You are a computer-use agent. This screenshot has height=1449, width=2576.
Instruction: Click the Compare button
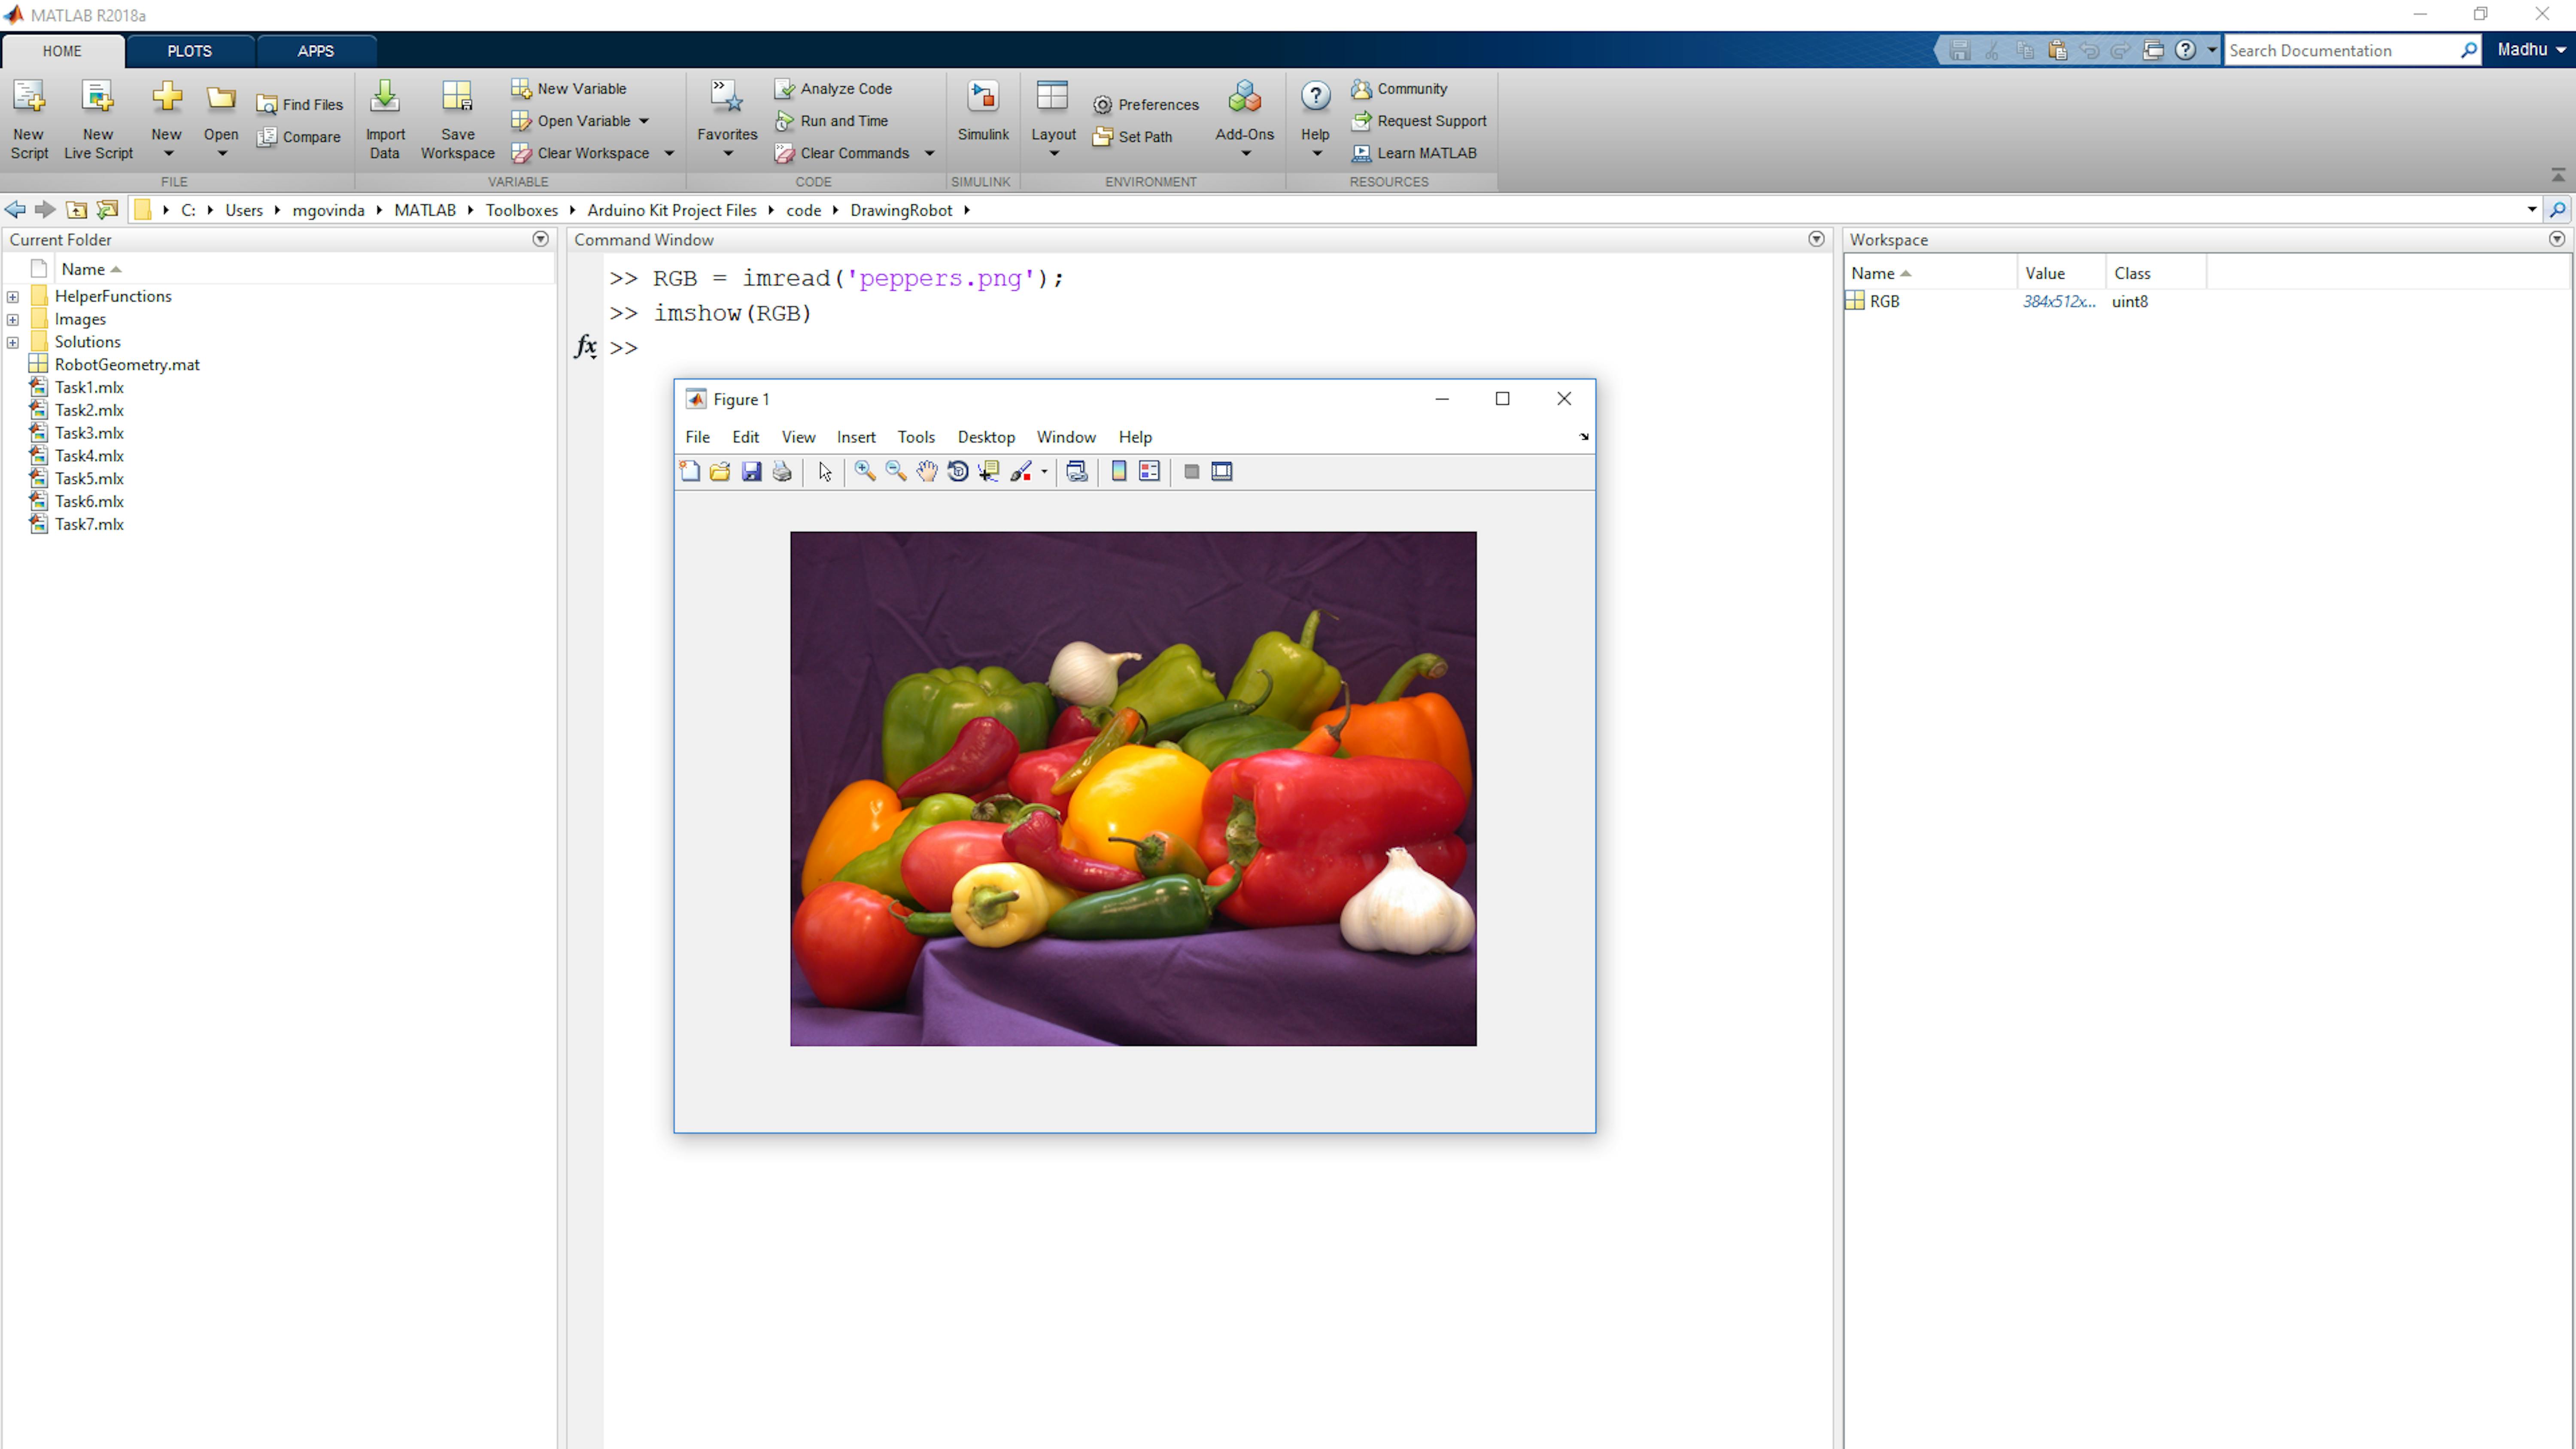pos(298,137)
